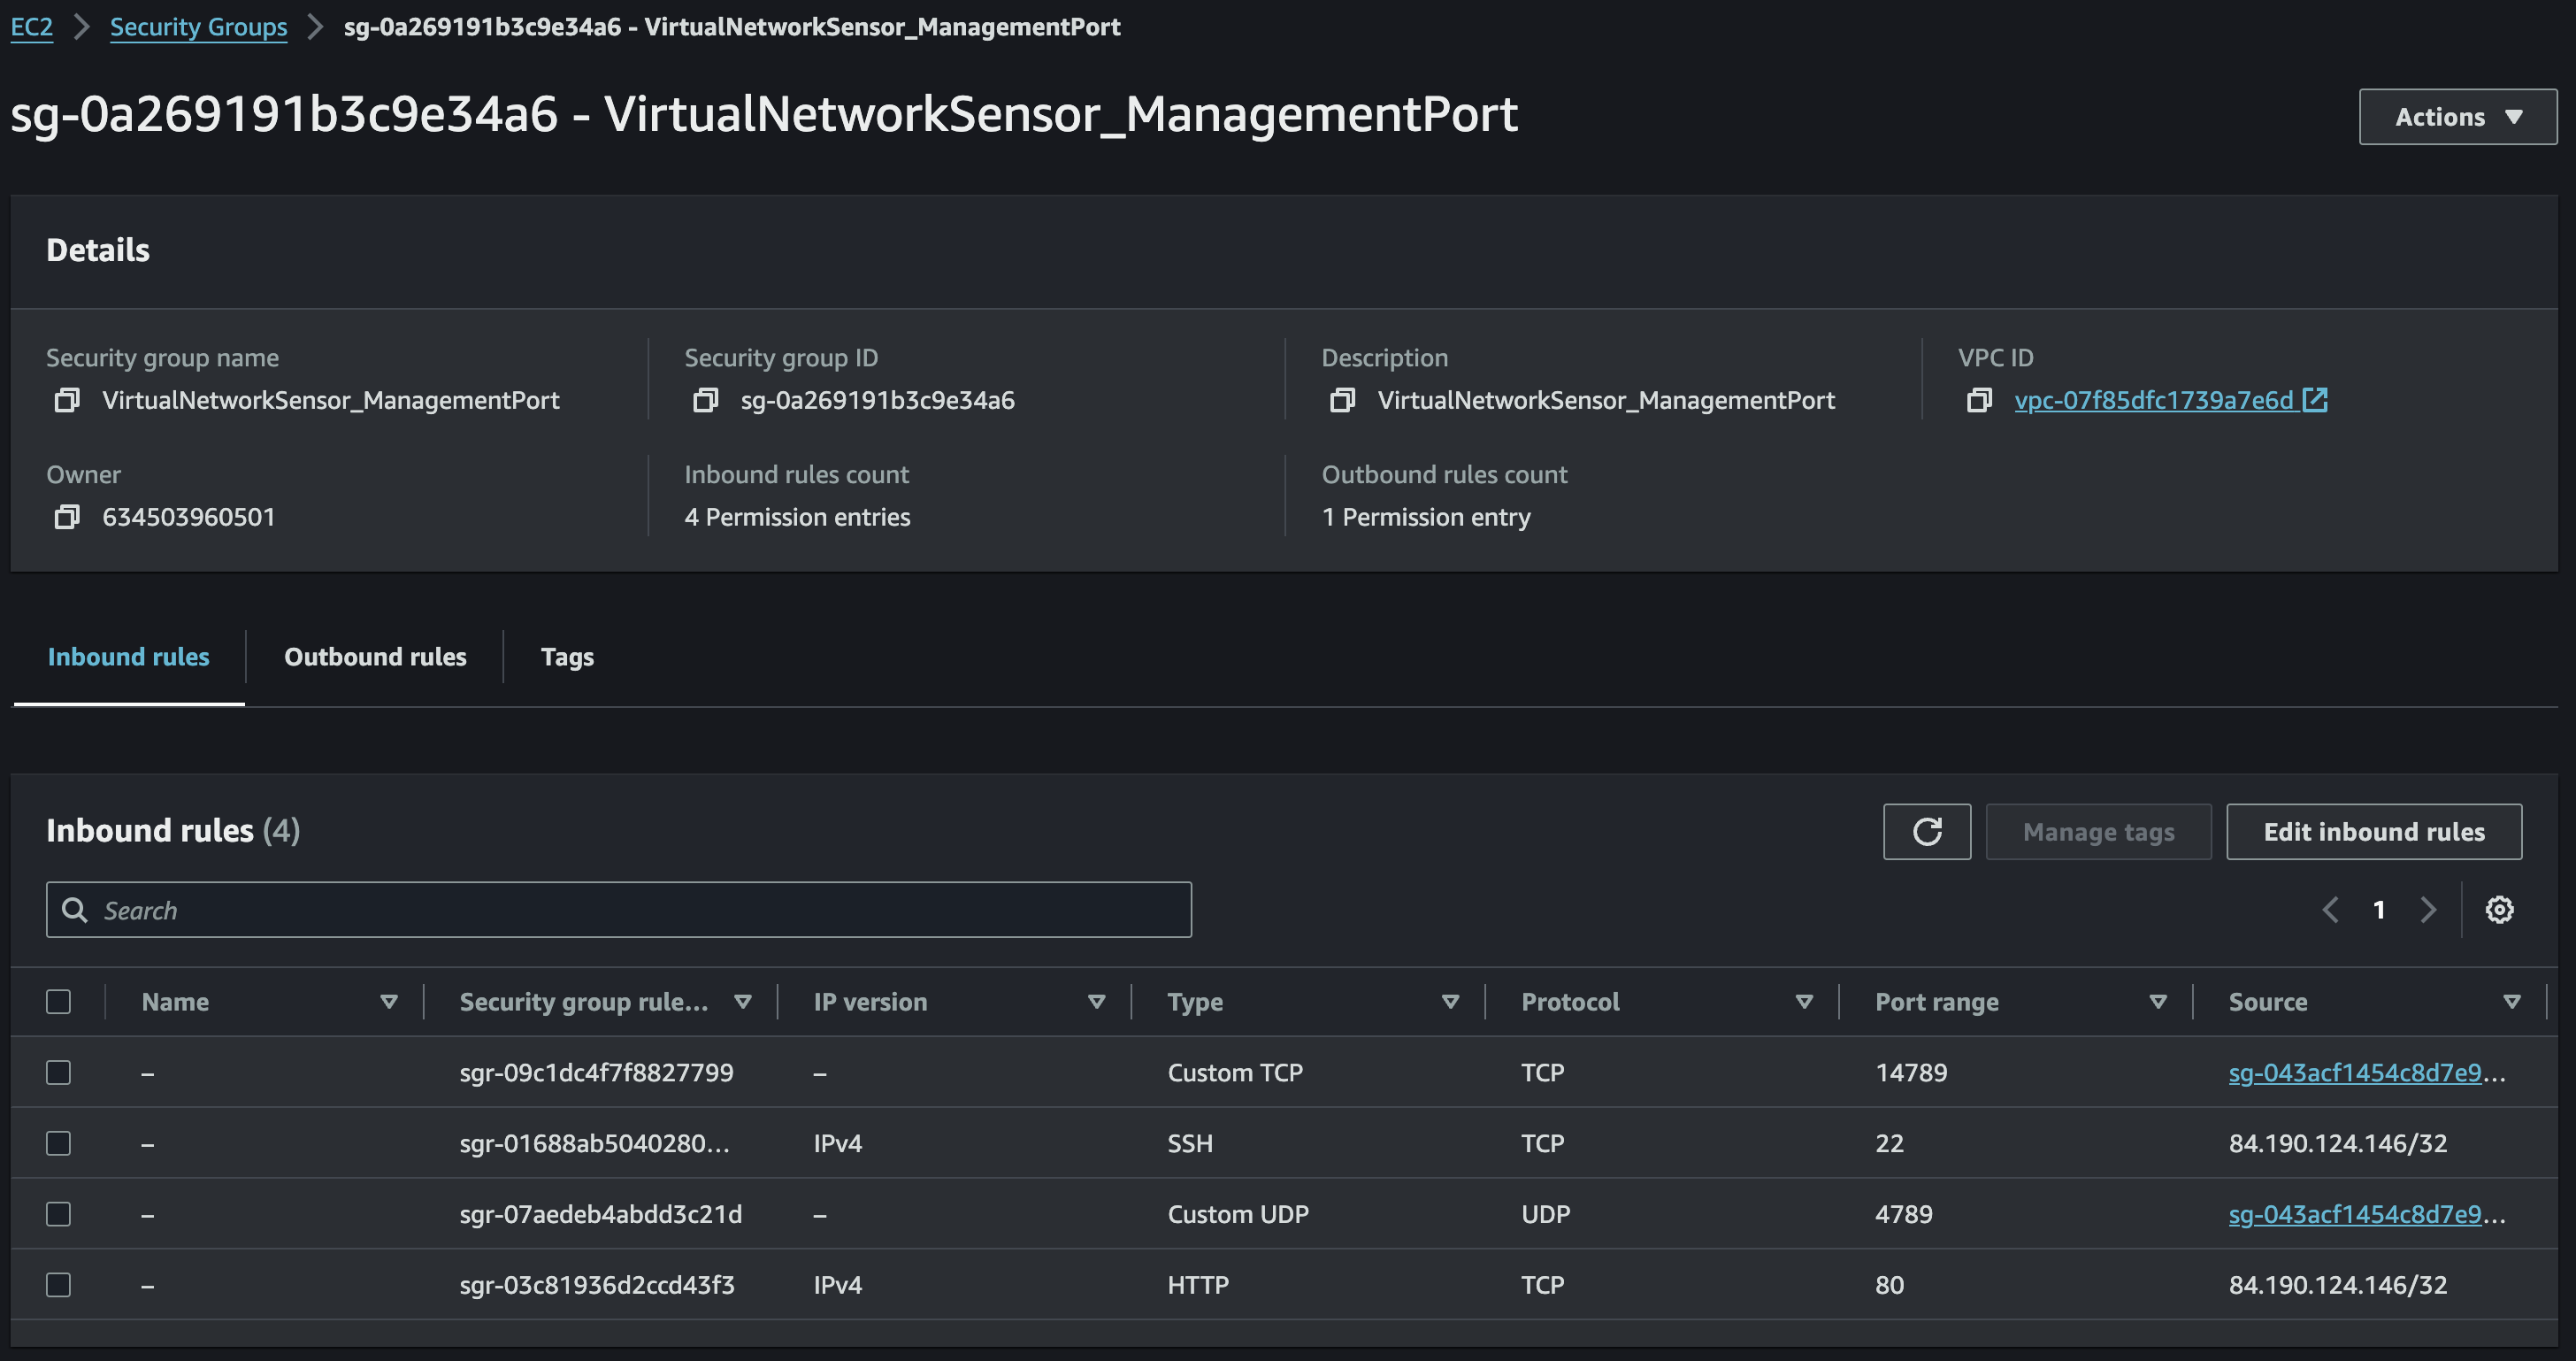Screen dimensions: 2576x1361
Task: Click the search magnifier icon
Action: pyautogui.click(x=75, y=909)
